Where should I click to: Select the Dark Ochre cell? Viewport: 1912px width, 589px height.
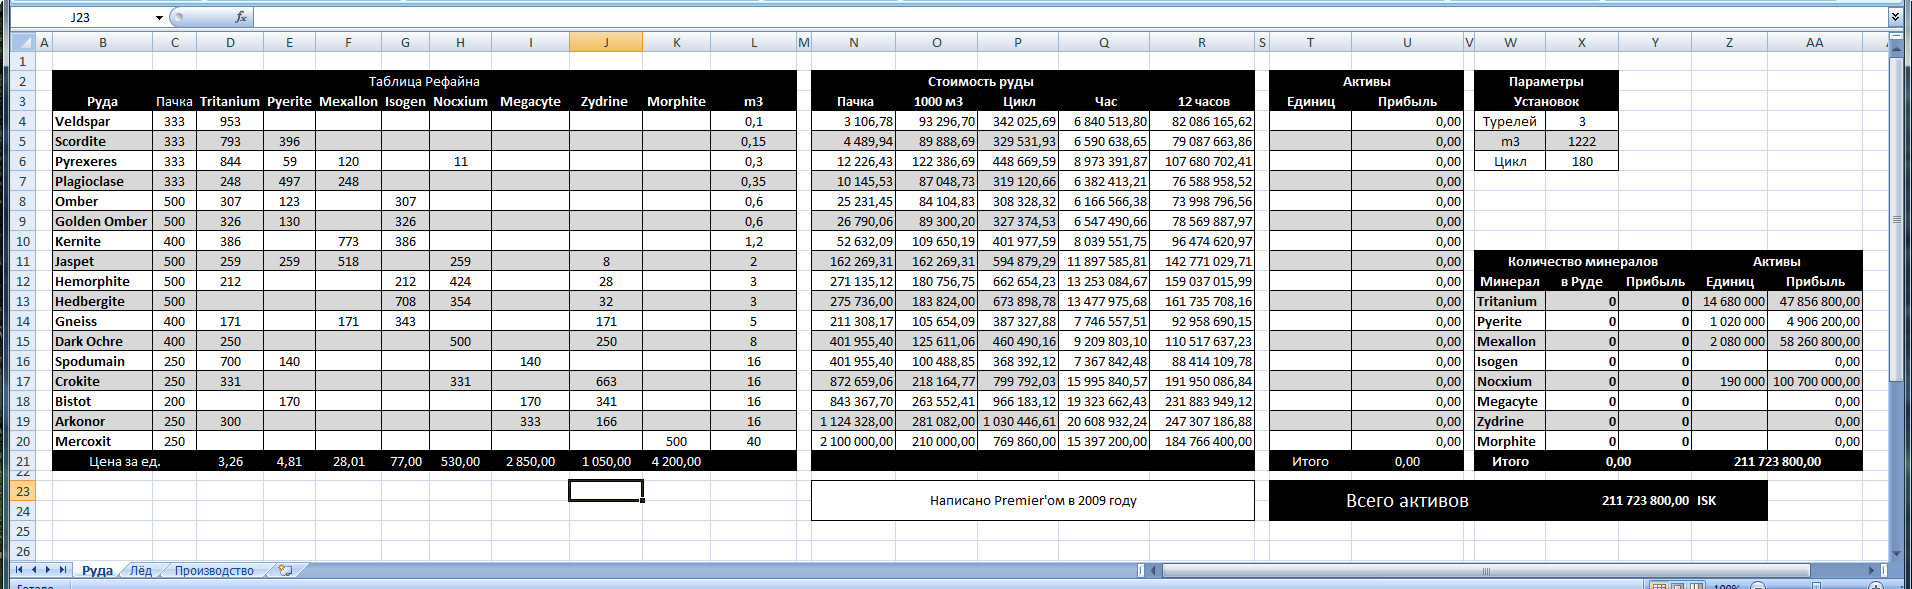[102, 341]
